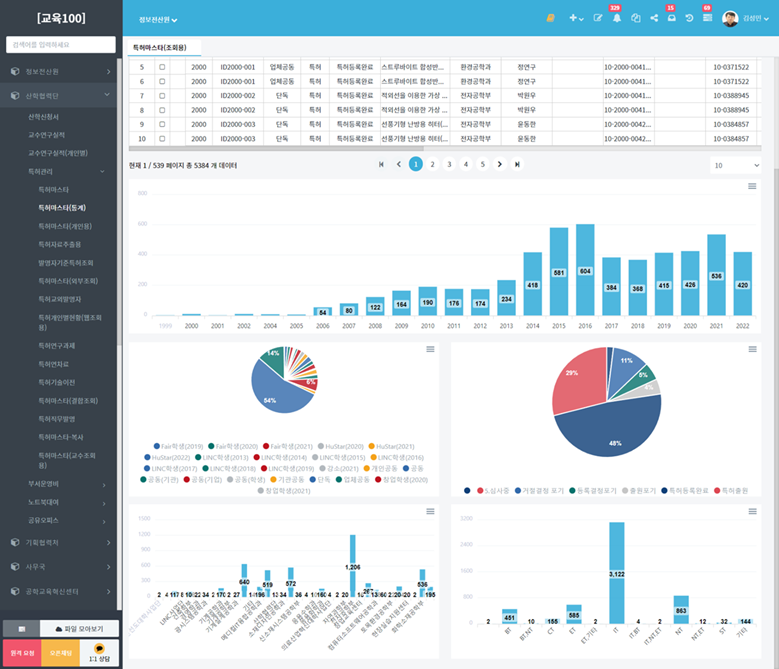Image resolution: width=779 pixels, height=669 pixels.
Task: Go to next page arrow
Action: click(x=500, y=164)
